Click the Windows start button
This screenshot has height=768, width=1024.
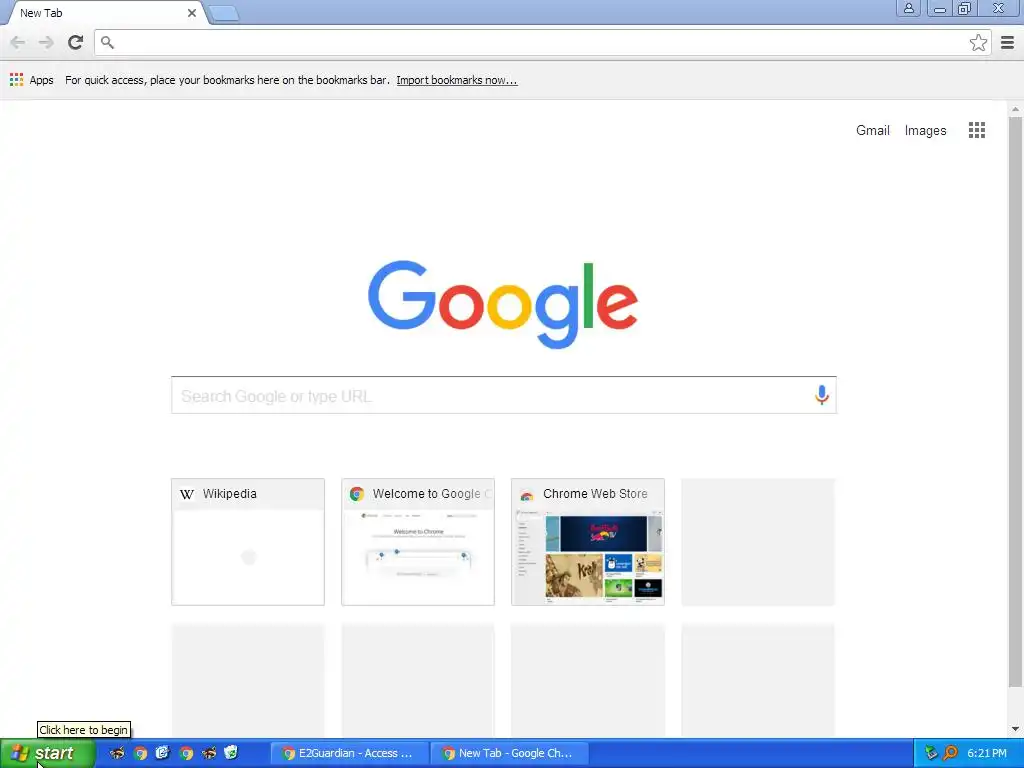[48, 753]
